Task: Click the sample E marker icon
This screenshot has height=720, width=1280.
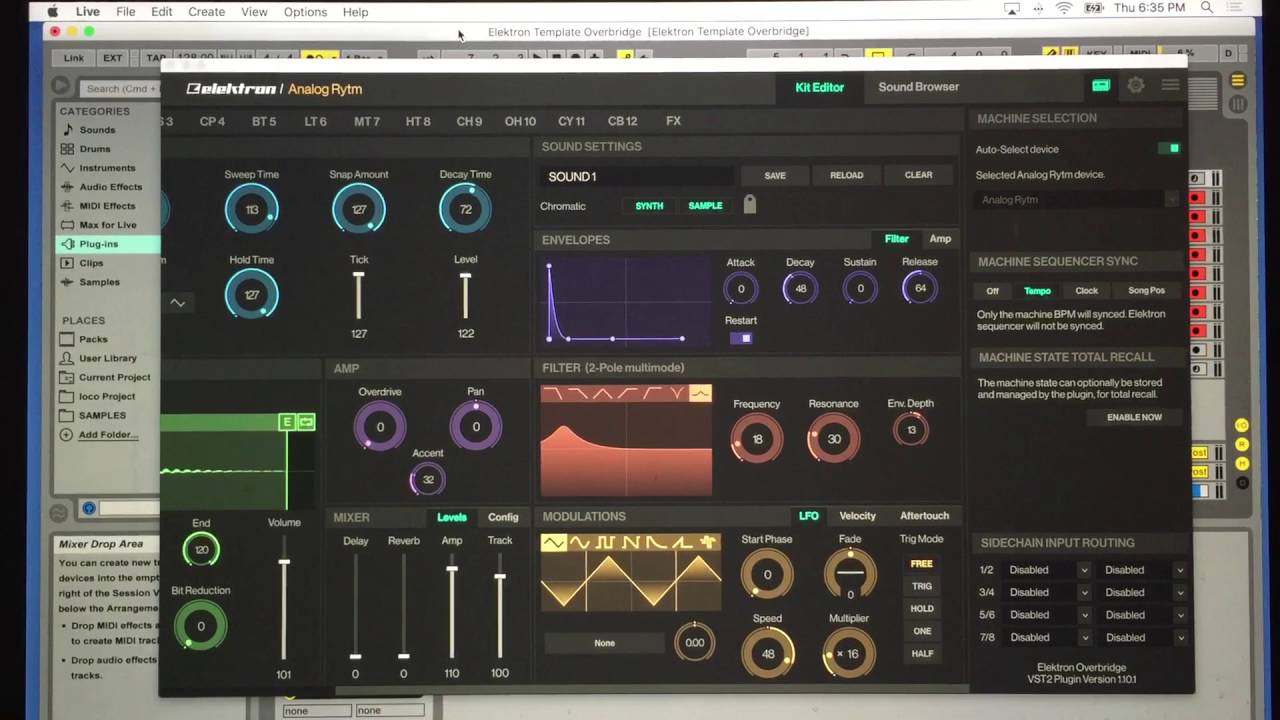Action: tap(287, 423)
